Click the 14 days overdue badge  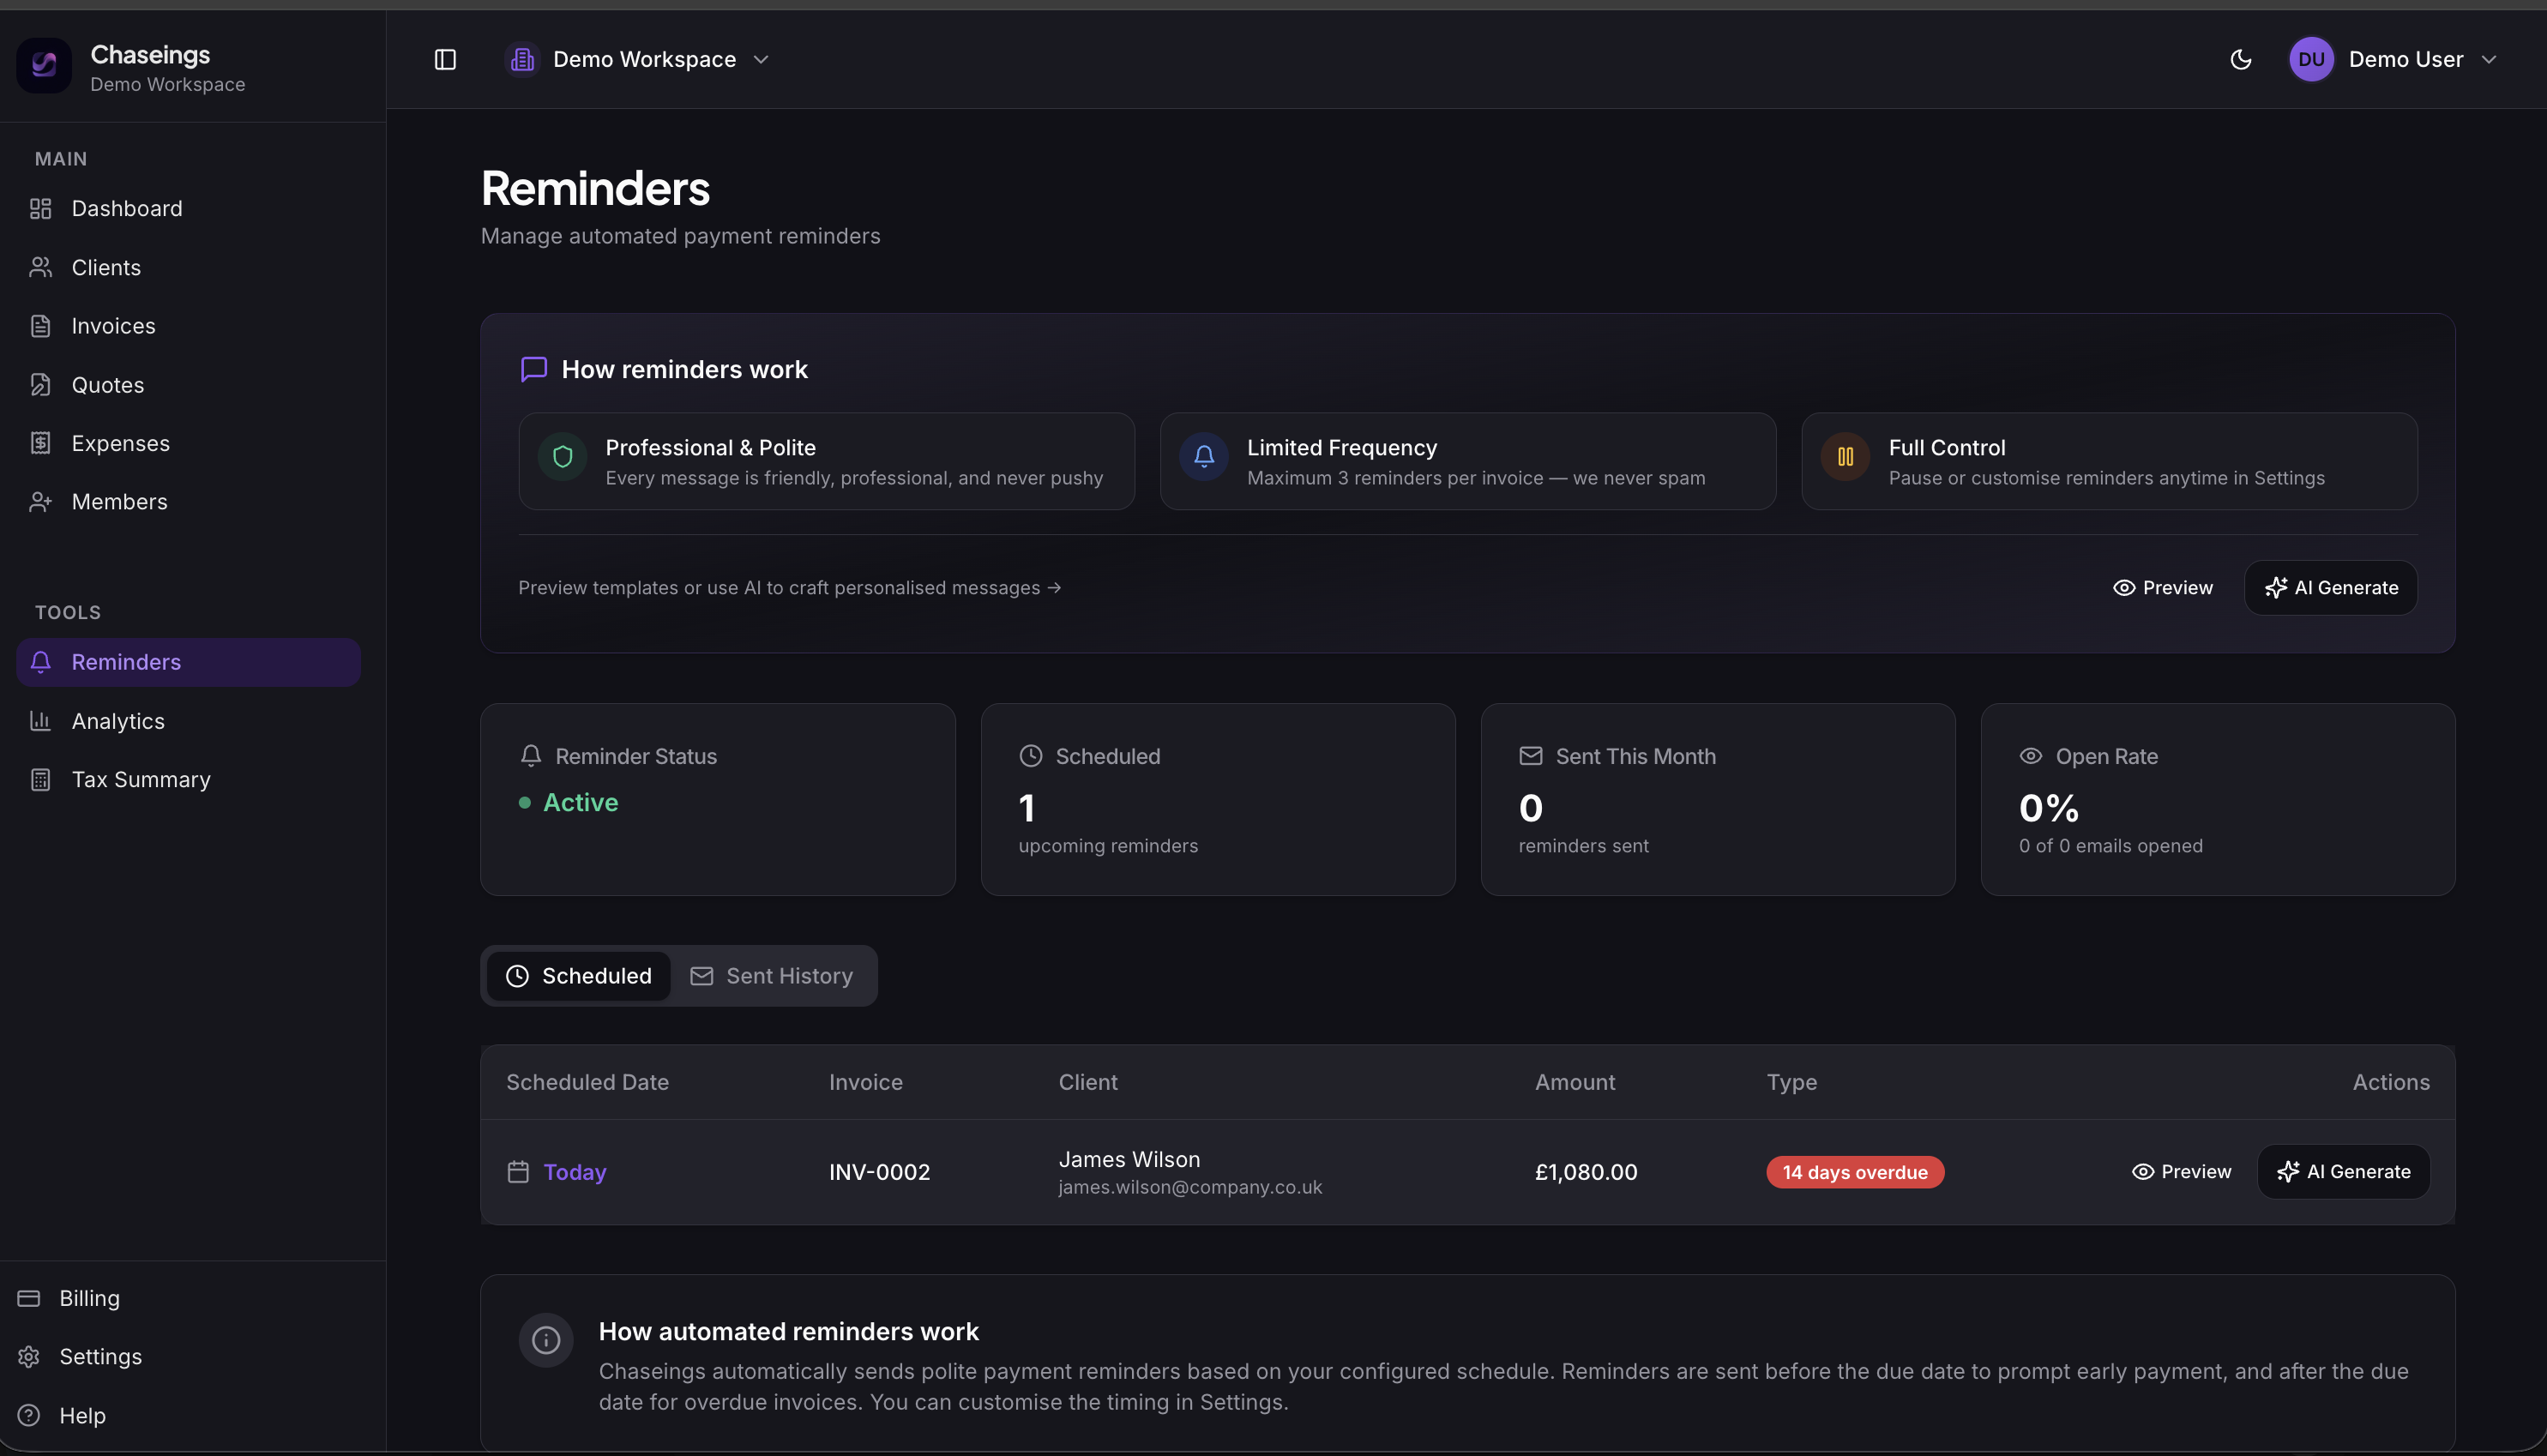[x=1854, y=1172]
